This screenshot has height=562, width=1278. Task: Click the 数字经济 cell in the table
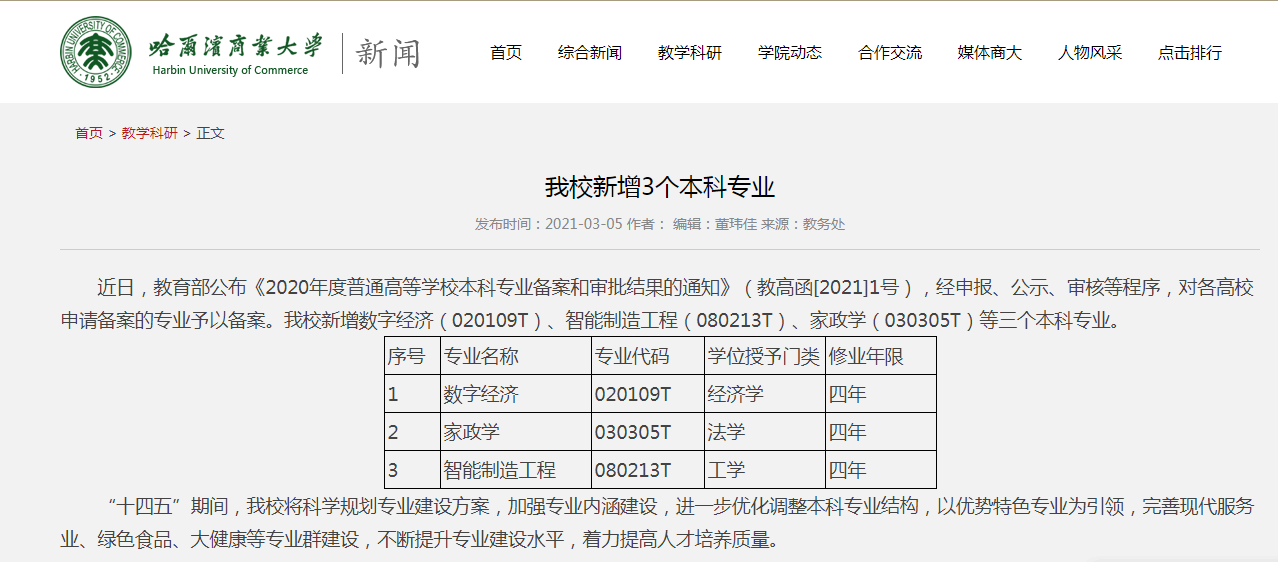click(x=482, y=394)
